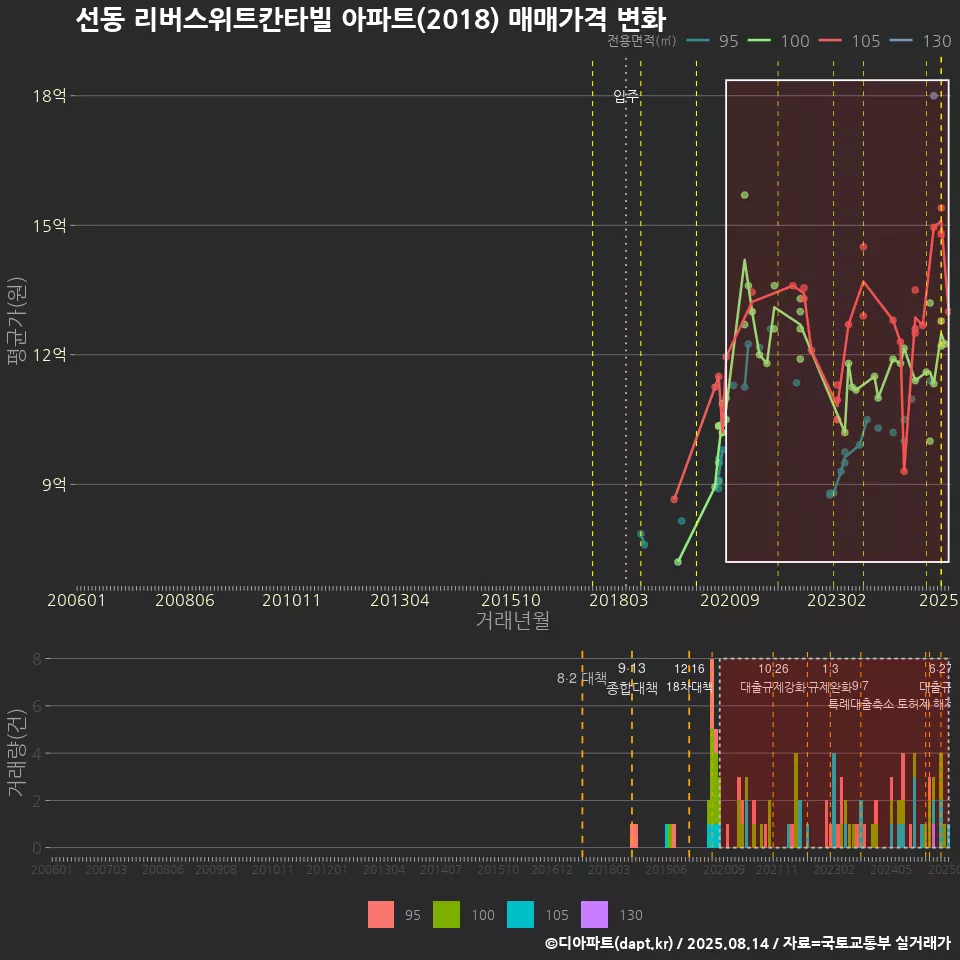This screenshot has height=960, width=960.
Task: Click the 200806 label on the price chart axis
Action: click(184, 600)
